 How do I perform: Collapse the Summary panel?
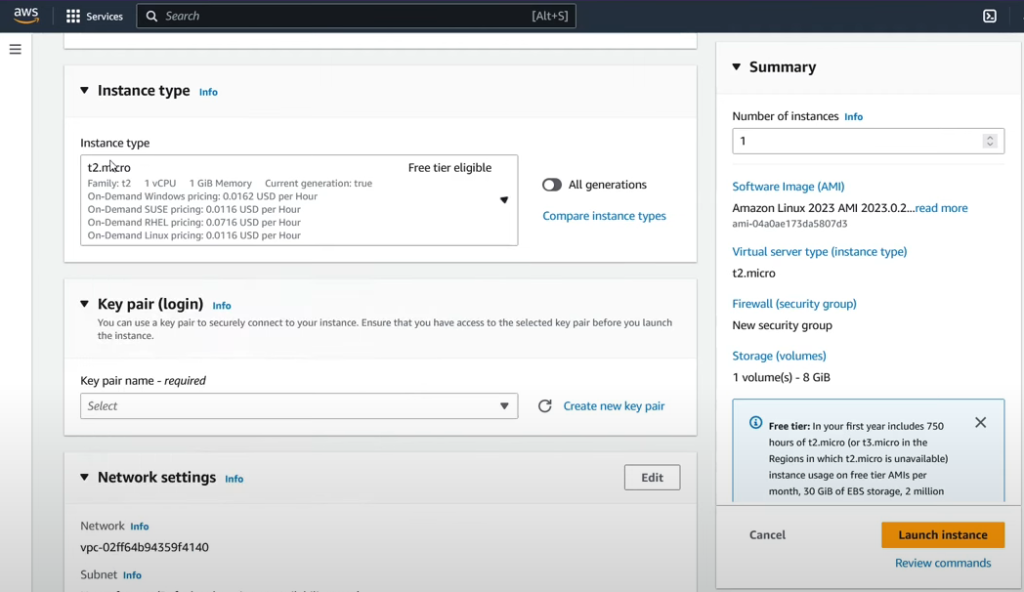pyautogui.click(x=737, y=67)
